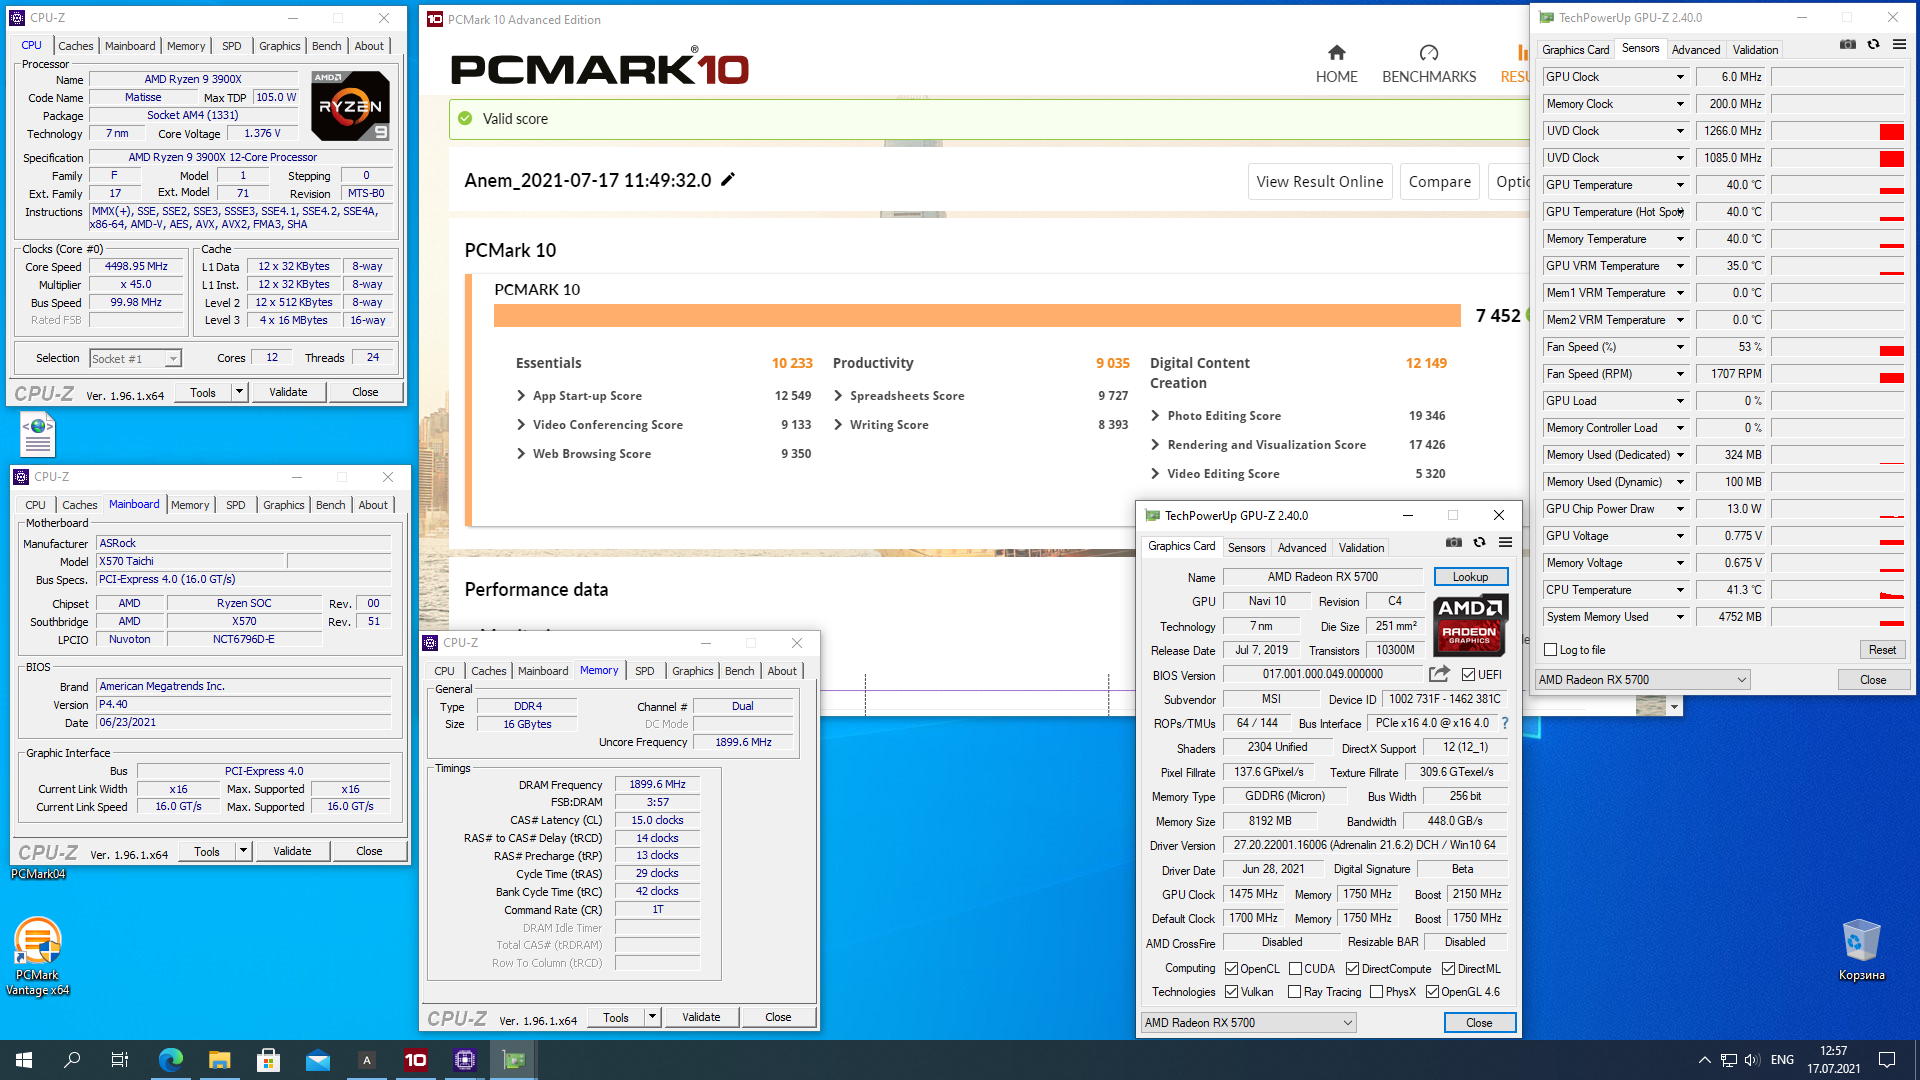Open Validation tab in GPU-Z Graphics Card window
The image size is (1920, 1080).
point(1361,548)
